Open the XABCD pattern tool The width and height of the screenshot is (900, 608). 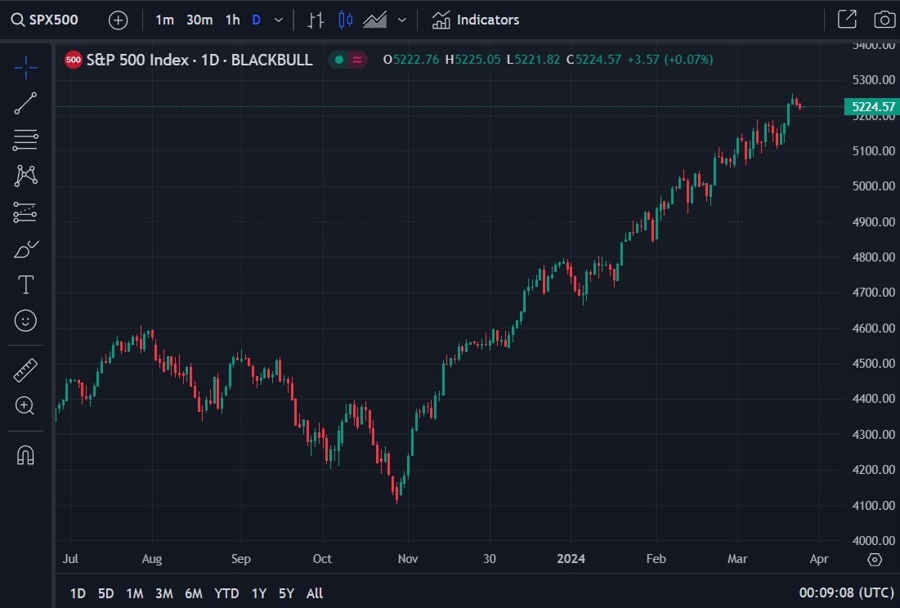coord(26,175)
